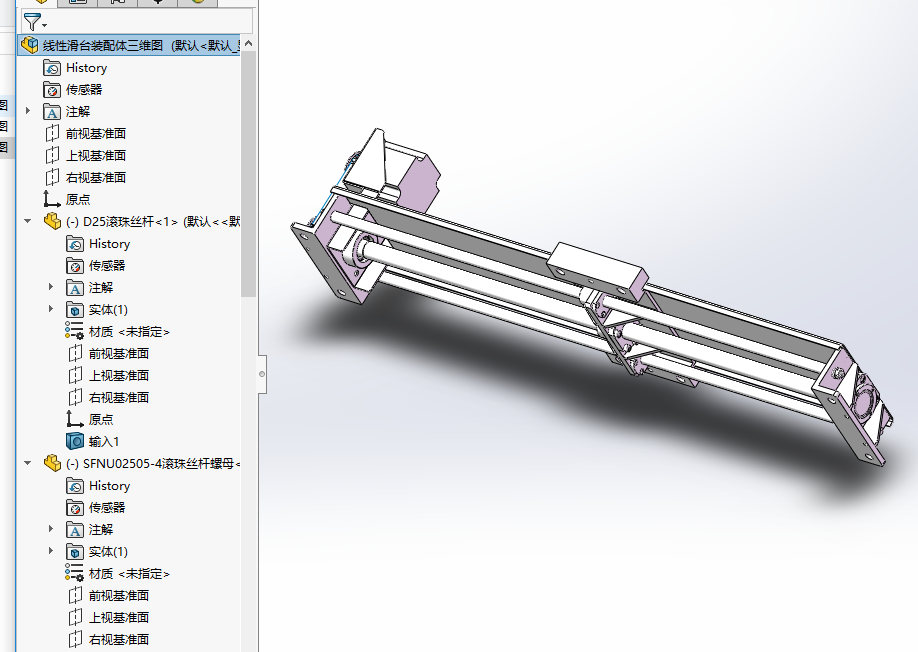
Task: Expand 实体(1) under D25滚珠丝杆
Action: click(51, 308)
